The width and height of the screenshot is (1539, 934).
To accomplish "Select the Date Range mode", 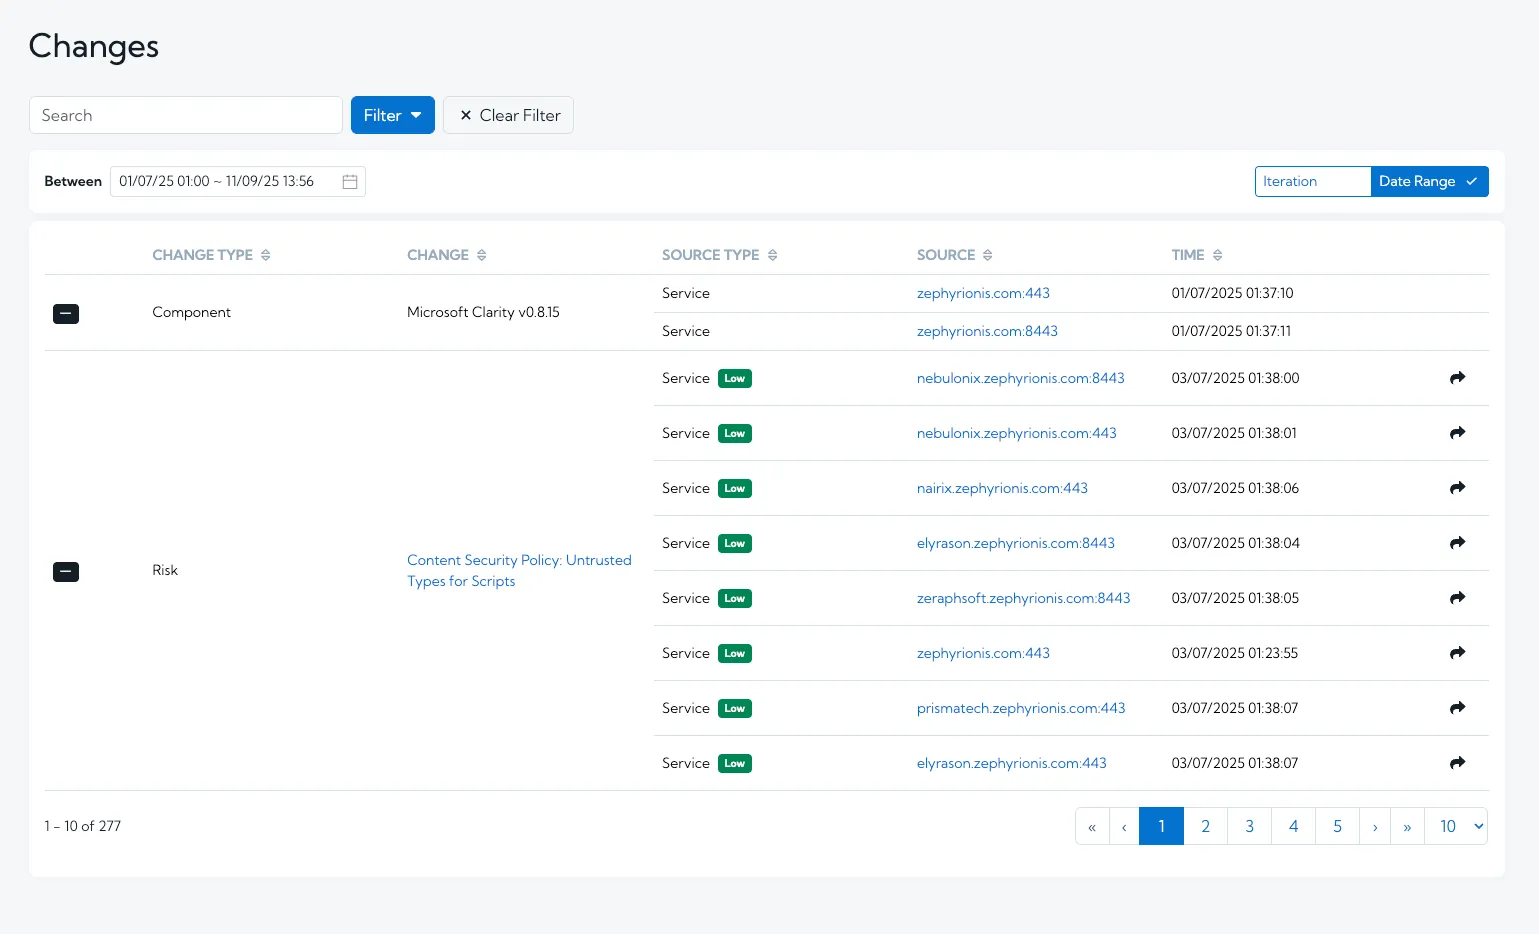I will coord(1429,181).
